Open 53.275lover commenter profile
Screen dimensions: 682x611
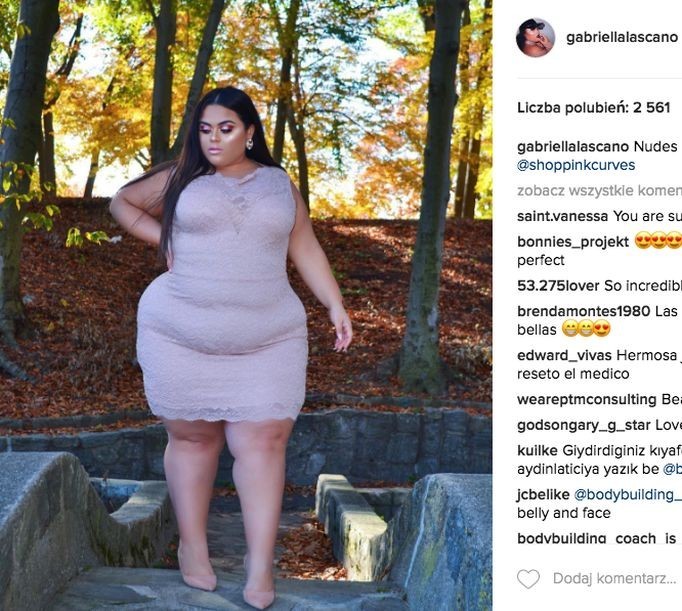click(558, 286)
